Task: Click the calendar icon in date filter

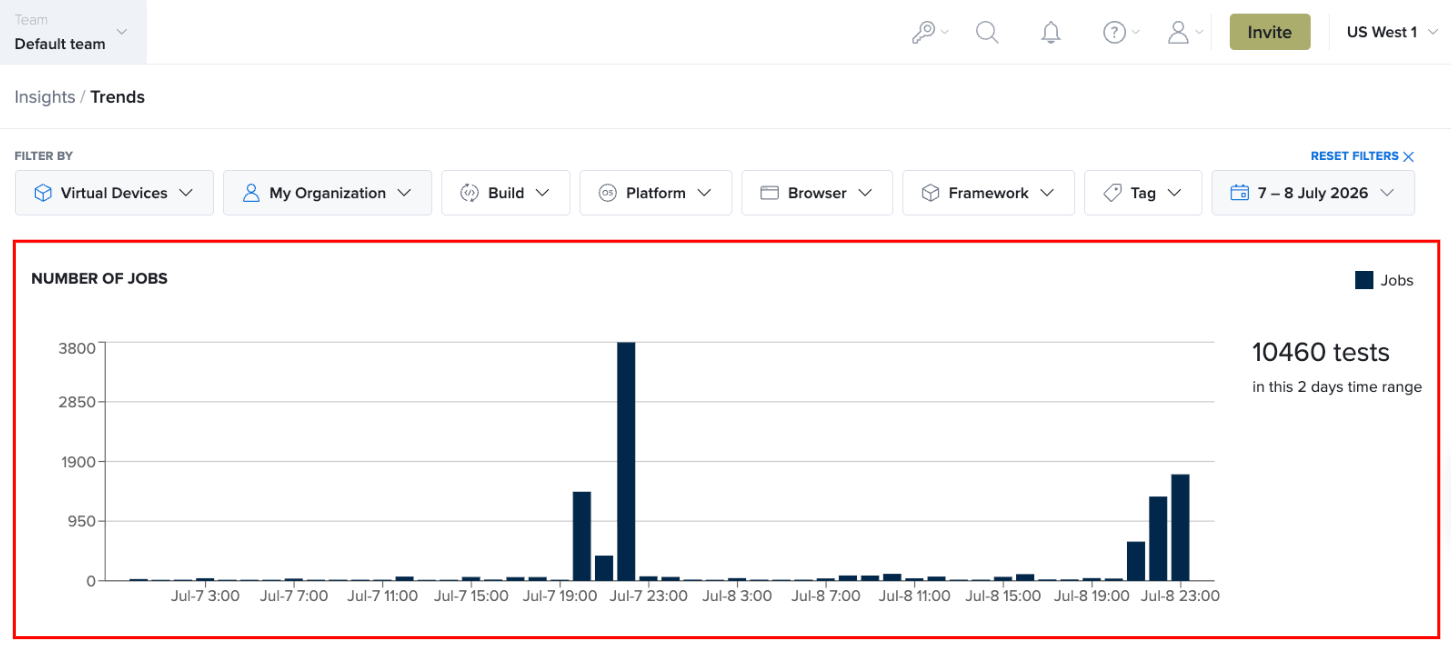Action: click(1240, 193)
